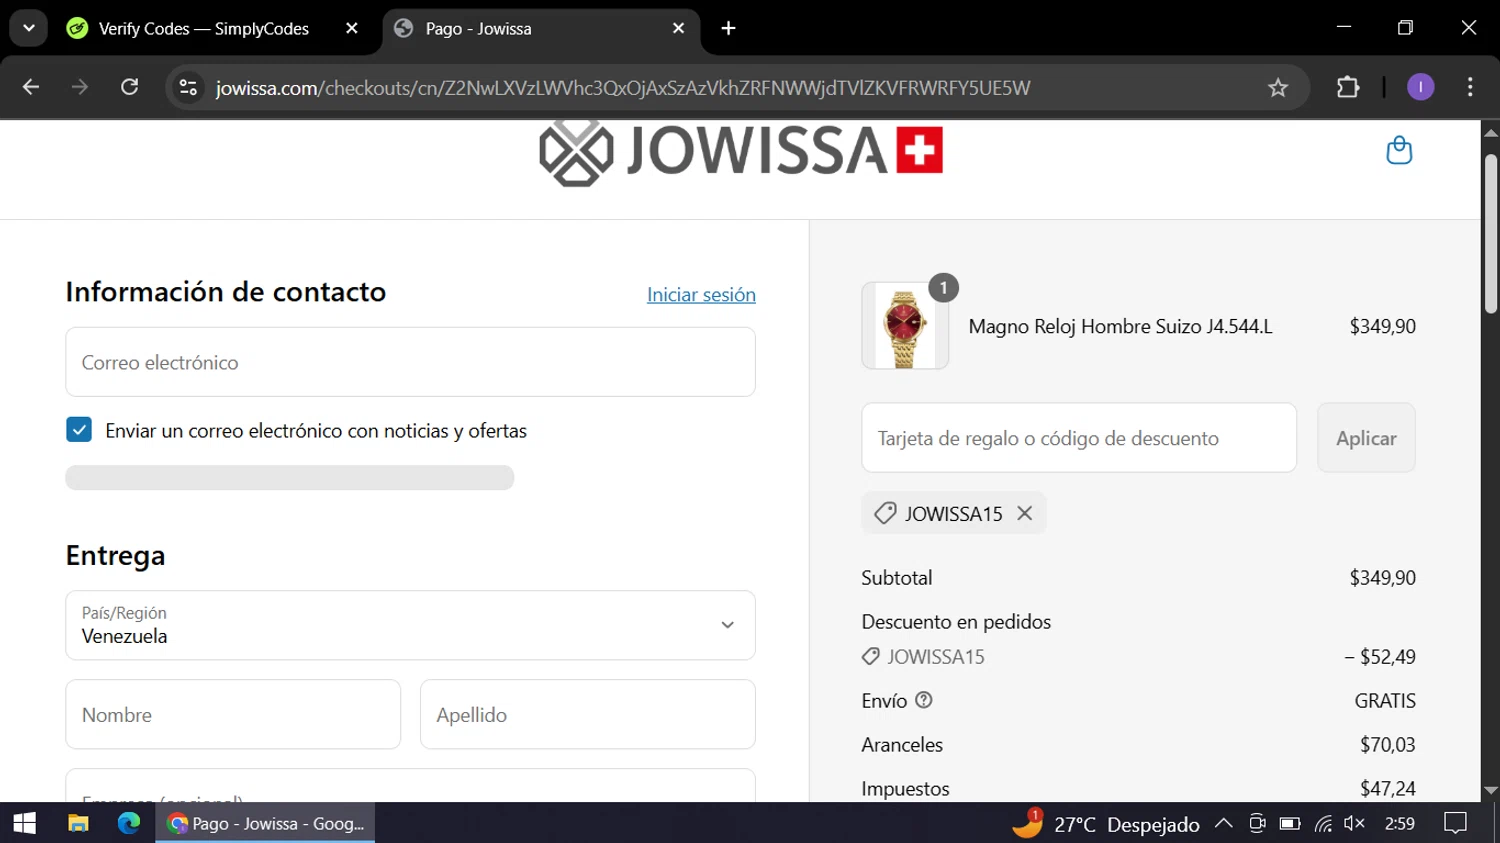
Task: Click the Subtotal $349,90 amount
Action: [x=1382, y=578]
